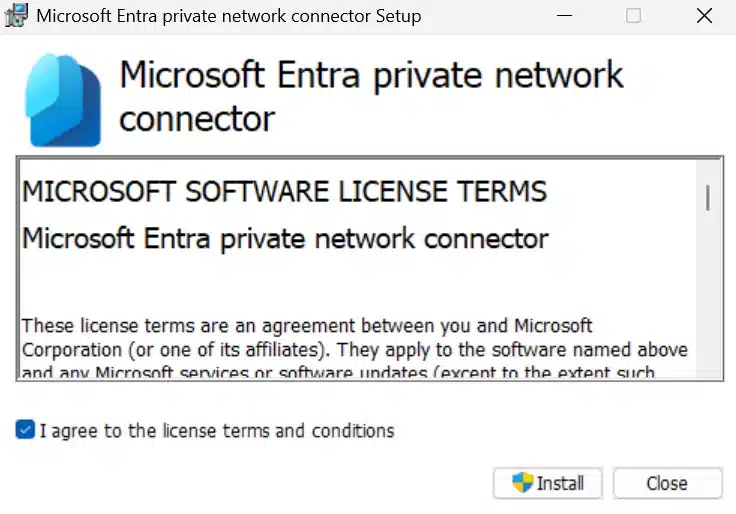
Task: Click the large connector header title
Action: pyautogui.click(x=370, y=97)
